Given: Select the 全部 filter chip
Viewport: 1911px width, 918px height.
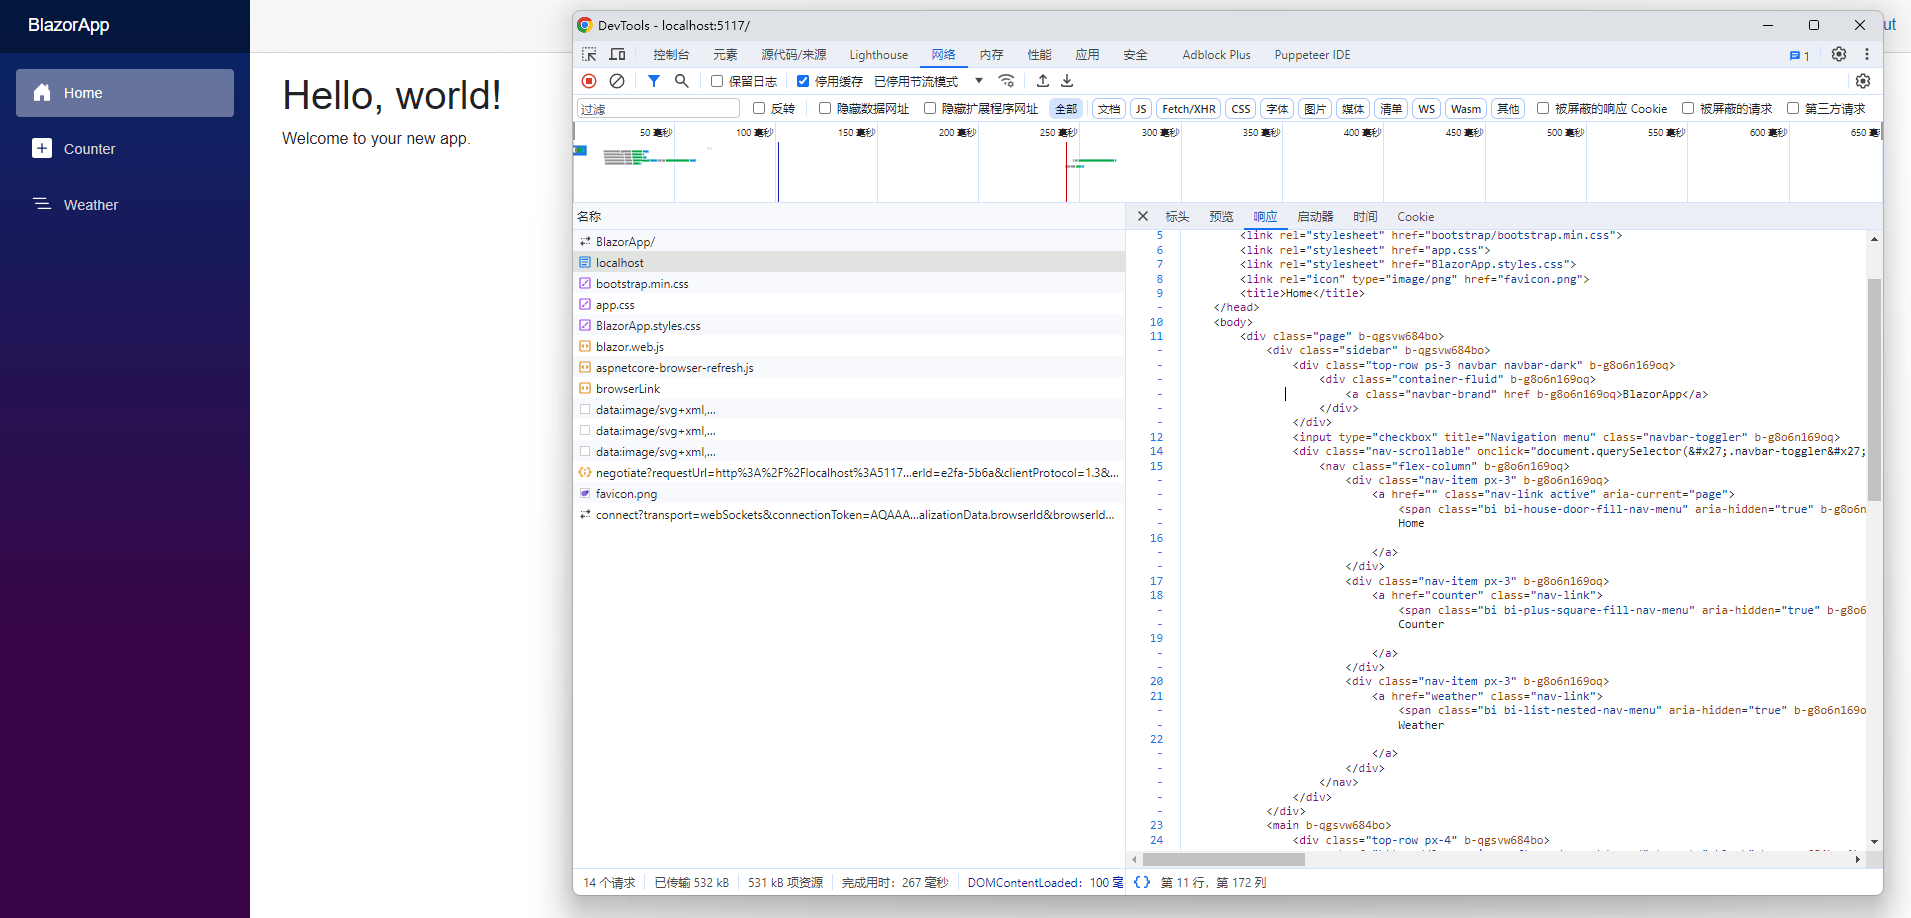Looking at the screenshot, I should coord(1067,109).
